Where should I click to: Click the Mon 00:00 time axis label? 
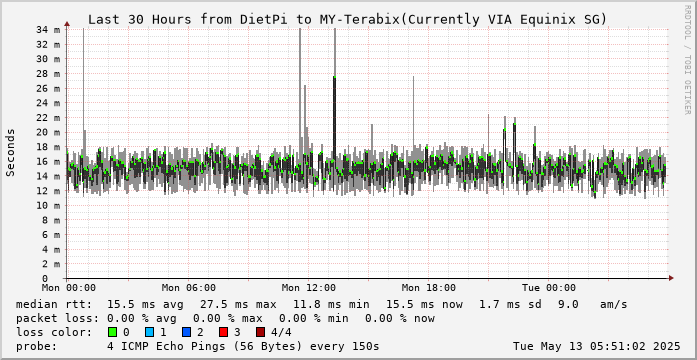point(68,288)
